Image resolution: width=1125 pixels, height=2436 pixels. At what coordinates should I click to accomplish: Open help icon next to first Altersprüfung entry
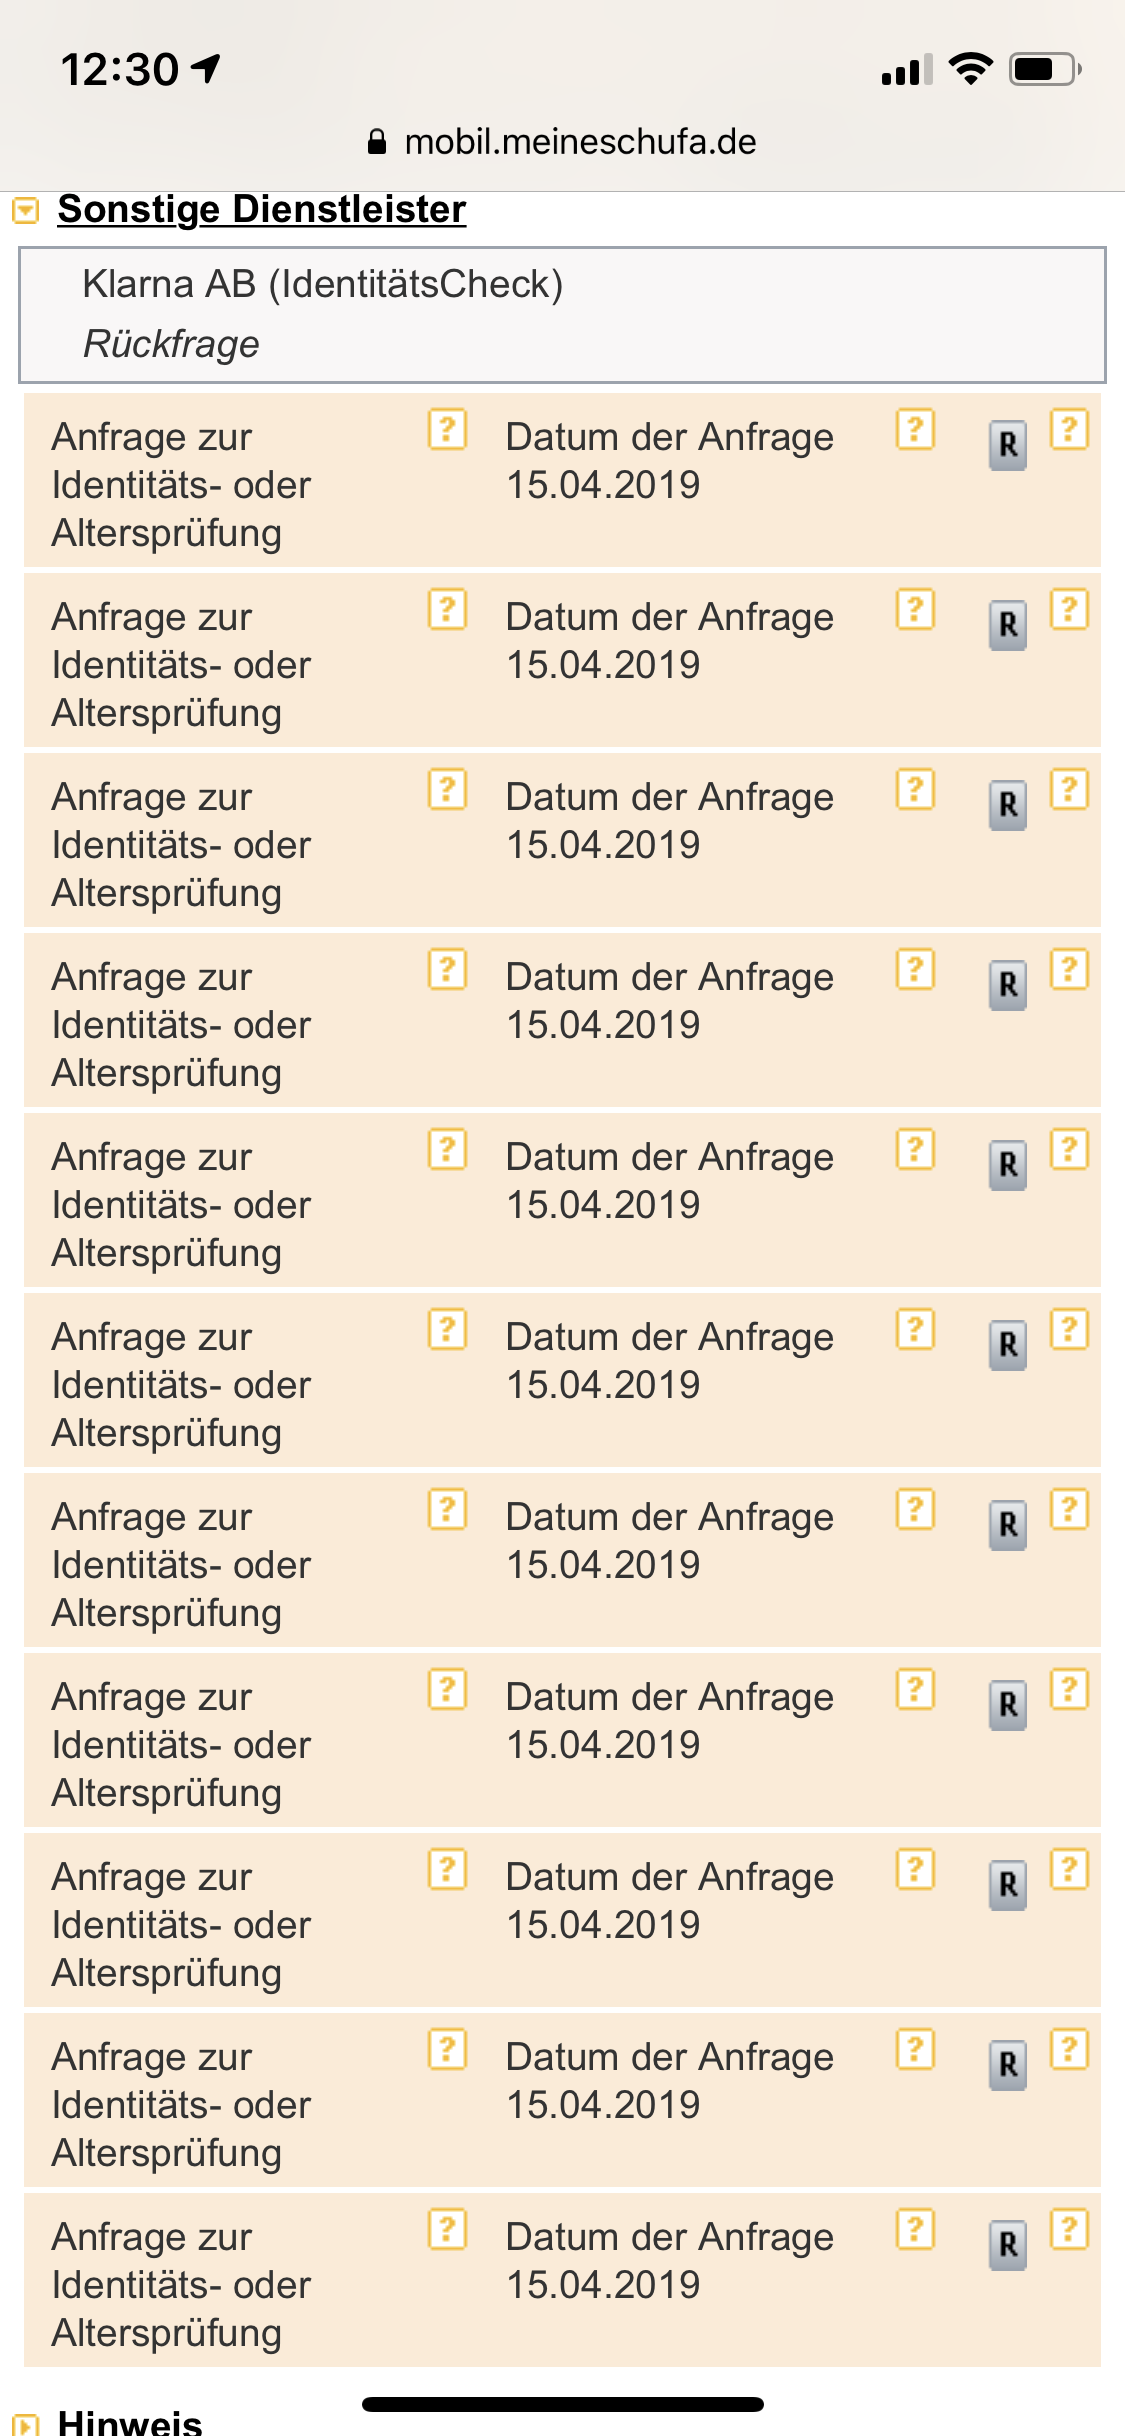point(447,430)
